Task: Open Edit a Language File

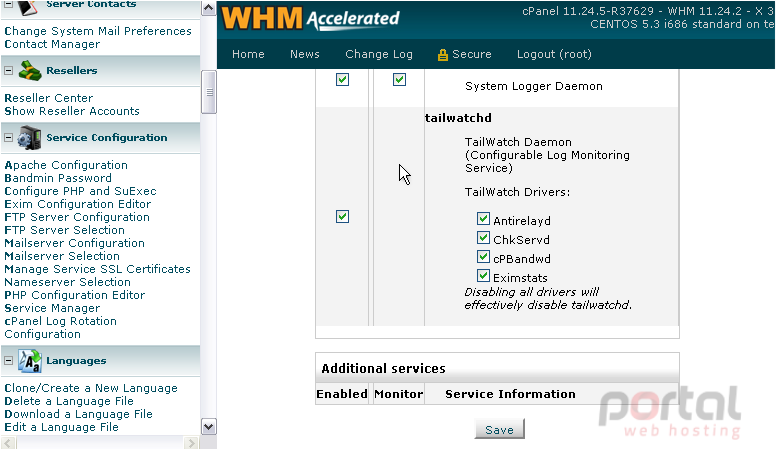Action: pos(61,427)
